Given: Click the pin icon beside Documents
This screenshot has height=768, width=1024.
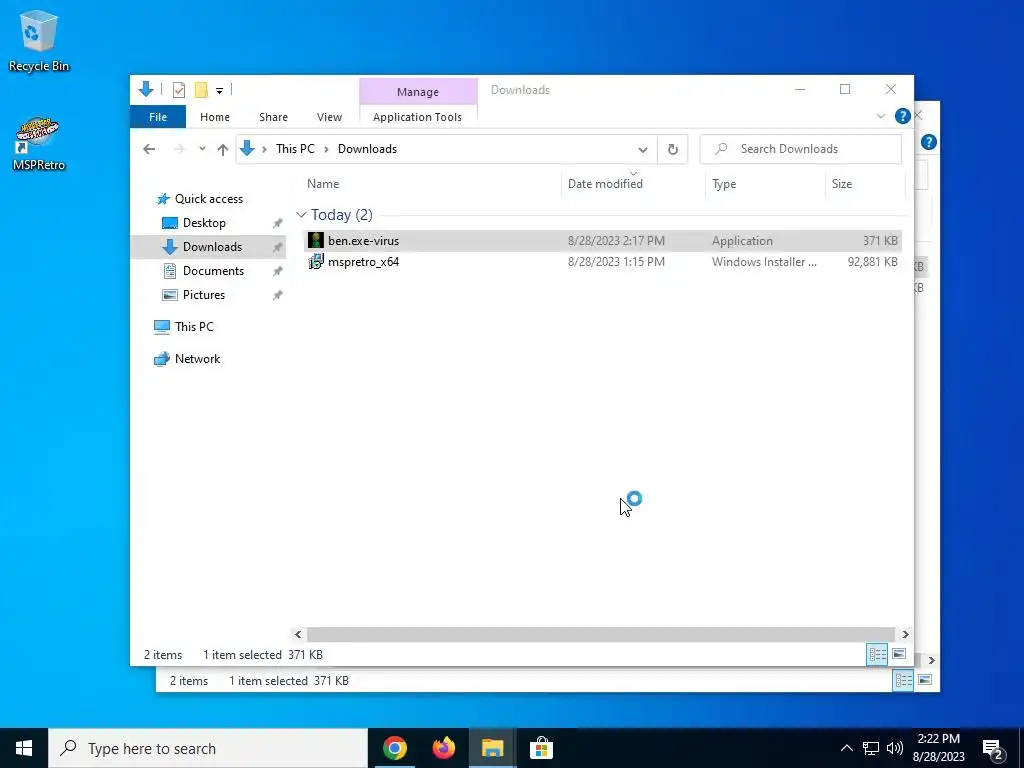Looking at the screenshot, I should 278,271.
